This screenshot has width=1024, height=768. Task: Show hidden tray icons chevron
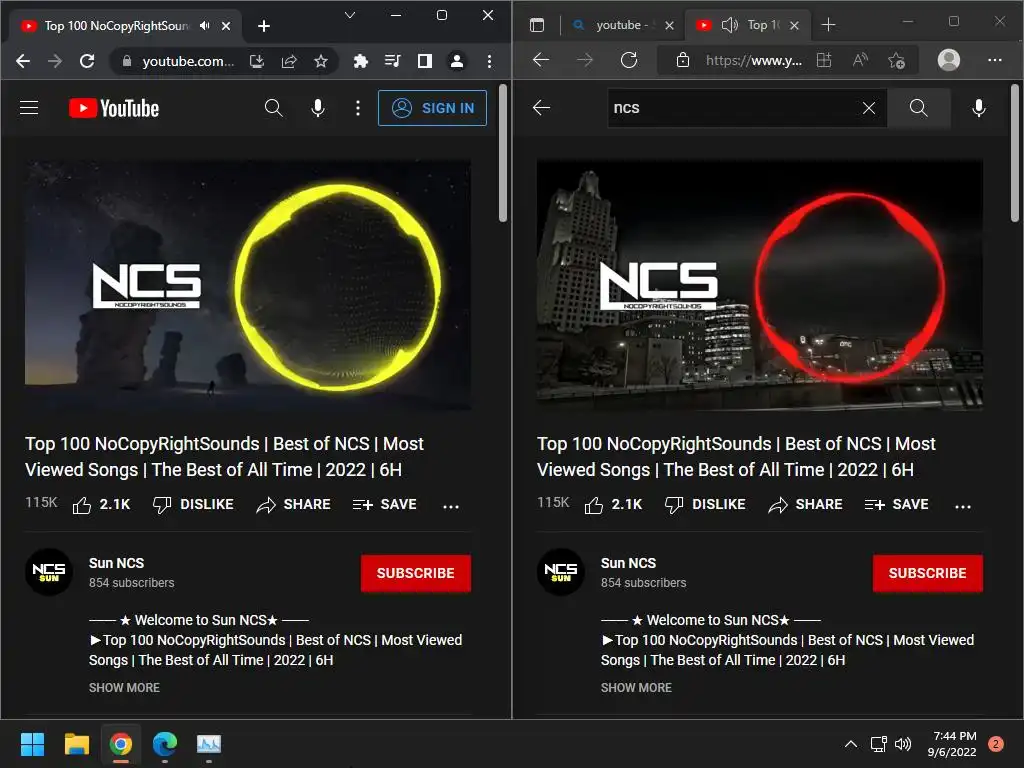tap(850, 744)
